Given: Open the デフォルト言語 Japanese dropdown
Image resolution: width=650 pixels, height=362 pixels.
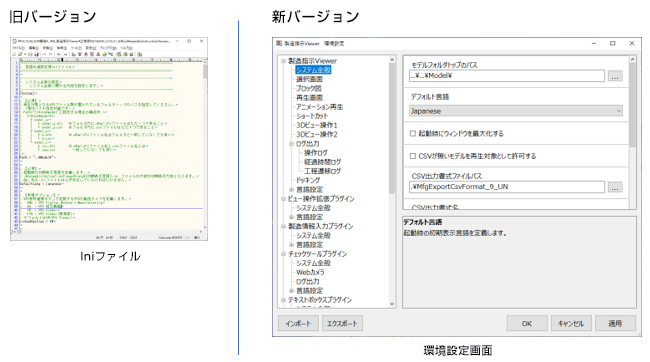Looking at the screenshot, I should coord(516,111).
